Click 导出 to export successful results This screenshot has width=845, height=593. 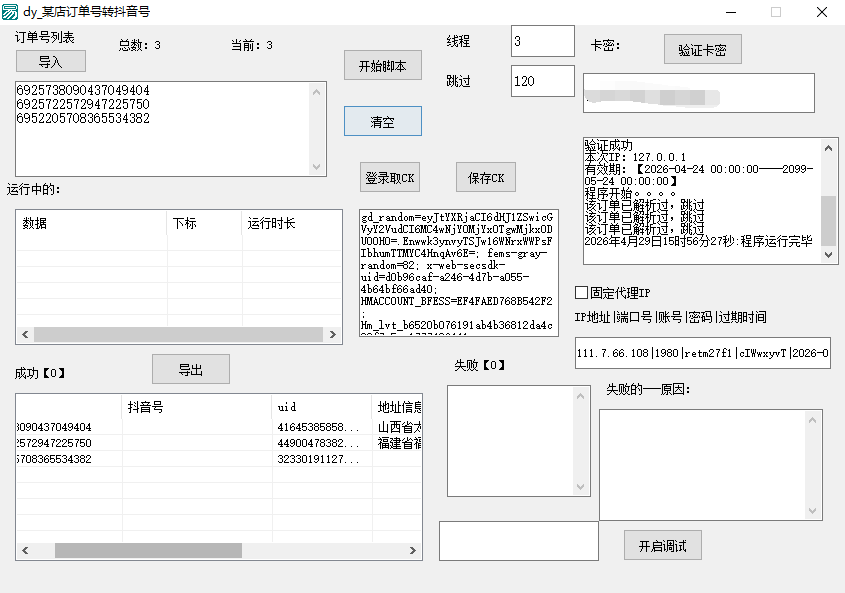pos(190,369)
